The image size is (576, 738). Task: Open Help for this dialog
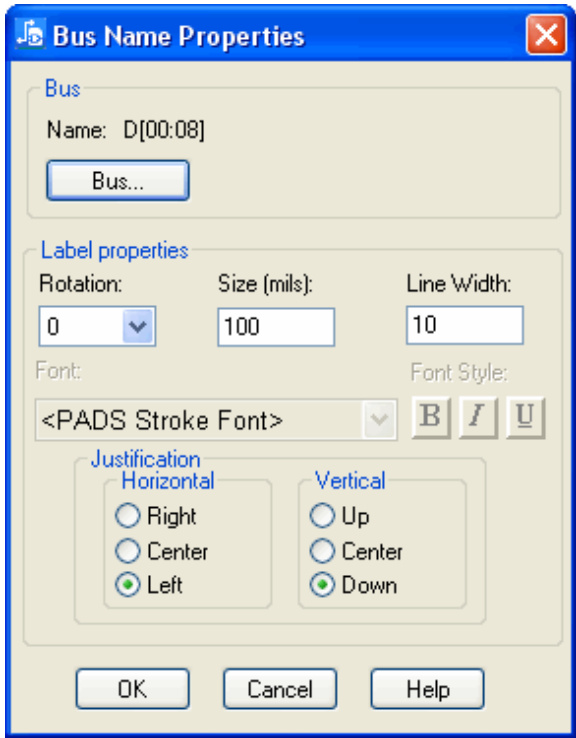coord(427,689)
